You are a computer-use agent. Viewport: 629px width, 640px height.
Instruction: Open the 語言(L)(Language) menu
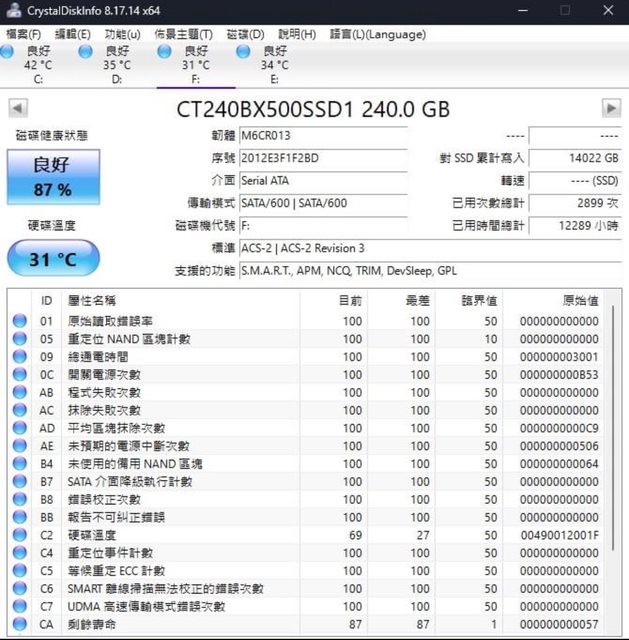363,34
